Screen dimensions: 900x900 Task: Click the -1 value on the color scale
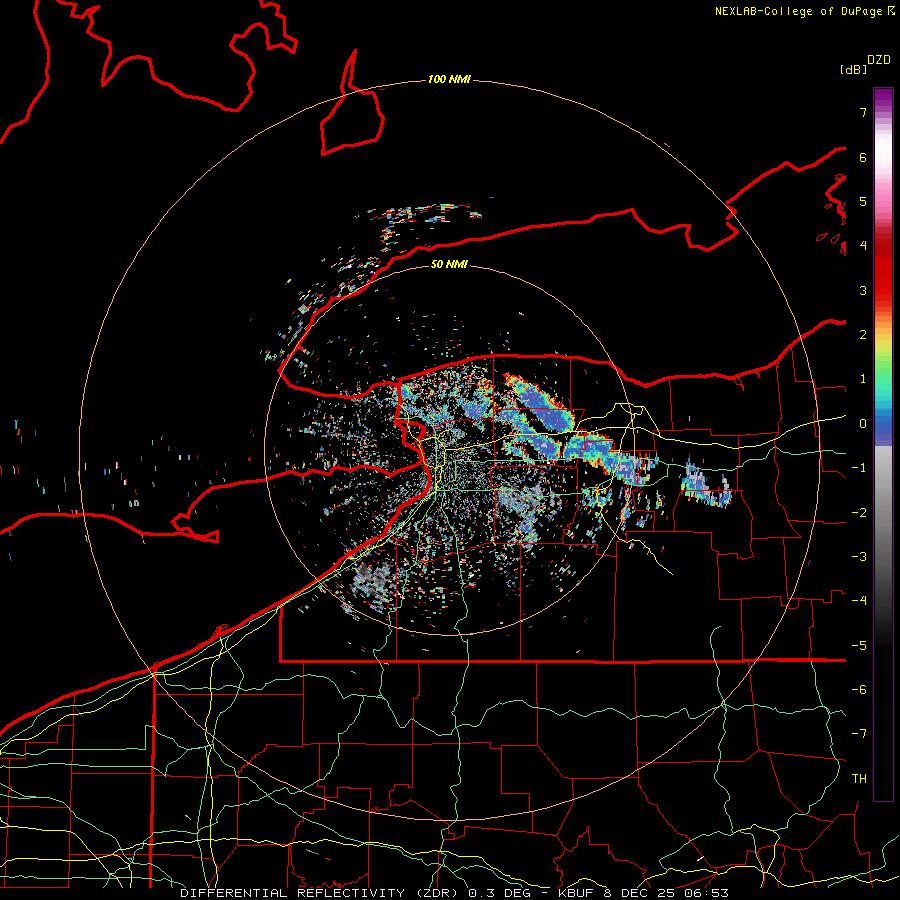click(859, 468)
